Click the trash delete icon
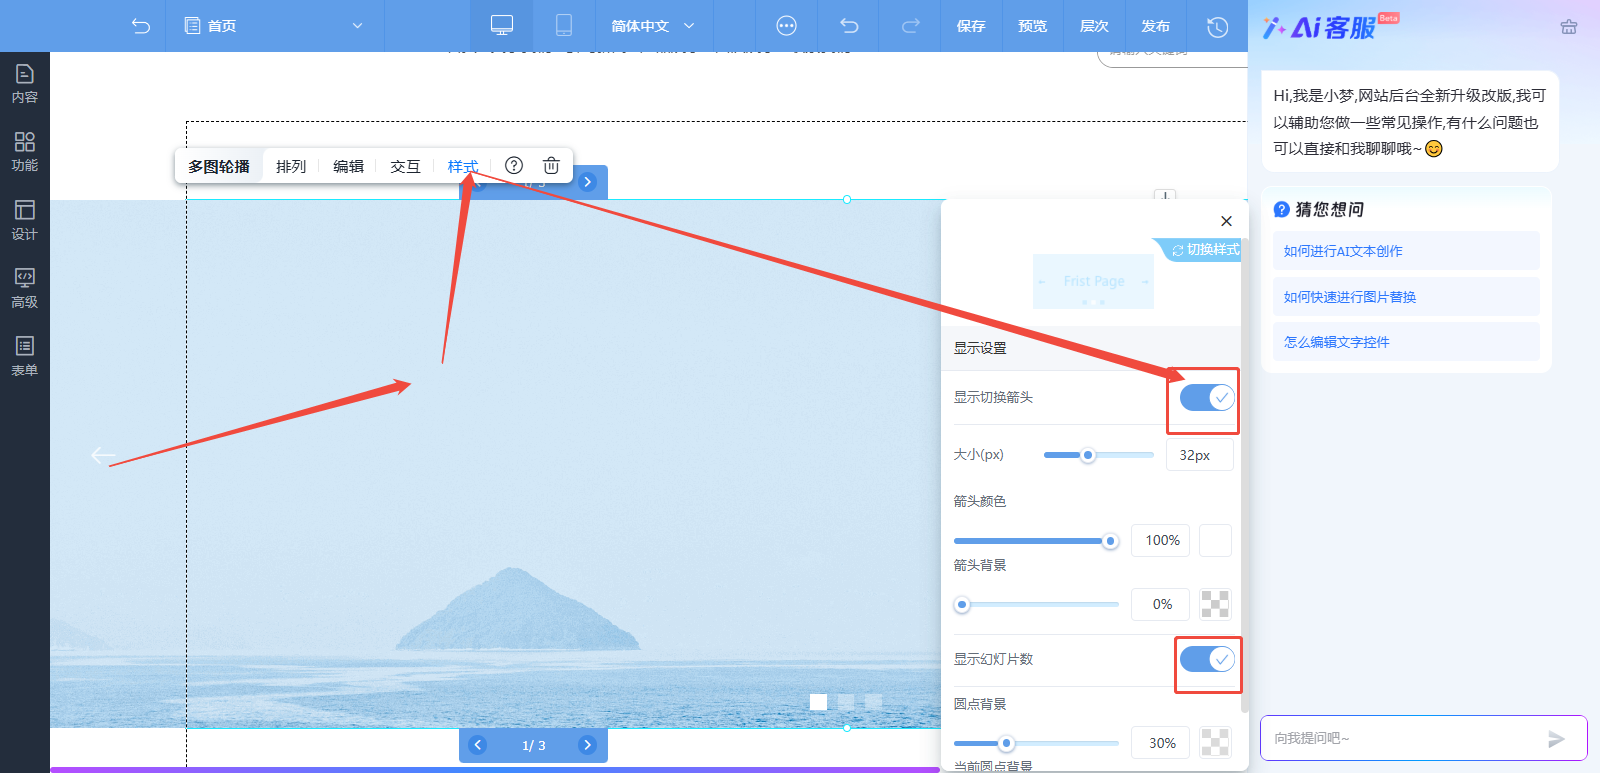 pyautogui.click(x=551, y=165)
